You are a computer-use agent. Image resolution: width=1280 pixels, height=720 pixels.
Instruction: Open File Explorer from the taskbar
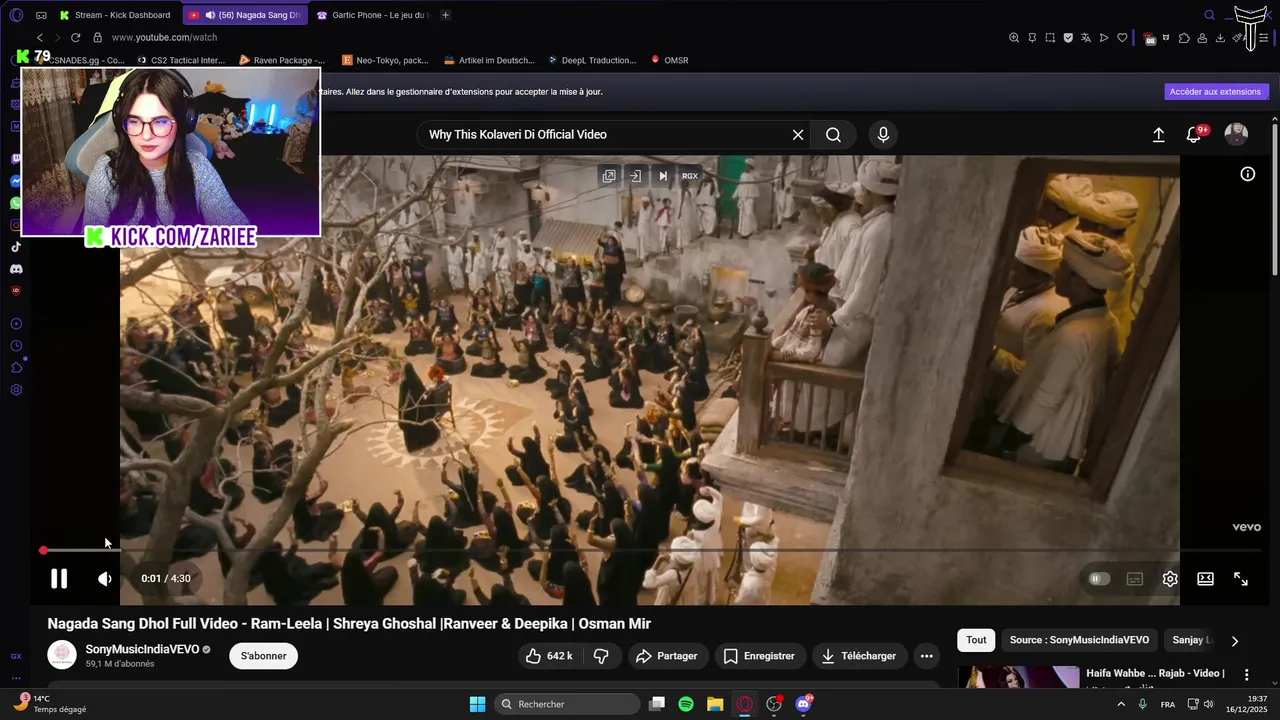pos(715,704)
